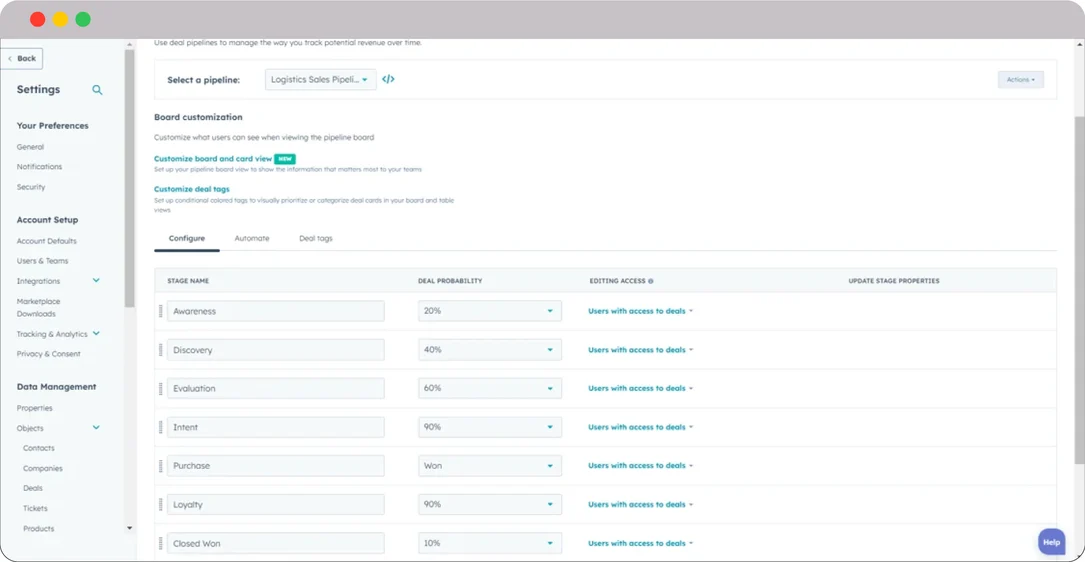Select Companies under Objects
This screenshot has width=1085, height=562.
(43, 469)
